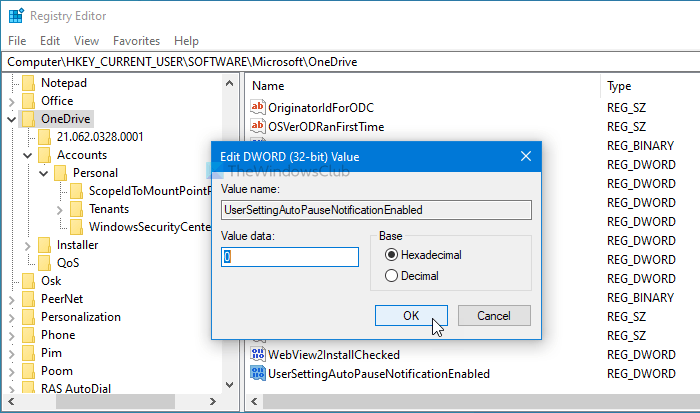Click the Value data input field
The width and height of the screenshot is (700, 413).
click(x=290, y=257)
